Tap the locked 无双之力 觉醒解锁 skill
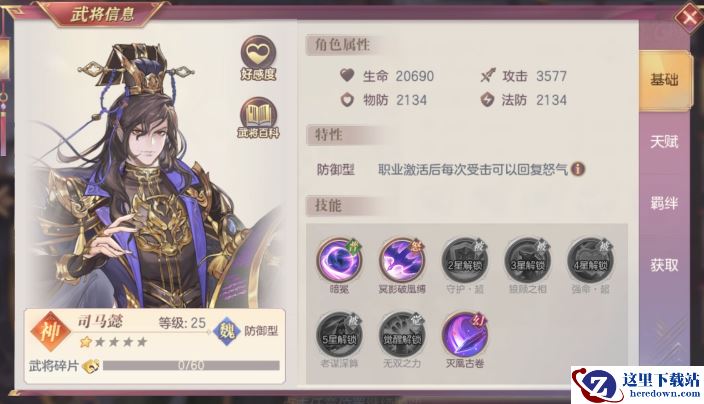Image resolution: width=704 pixels, height=404 pixels. click(402, 335)
